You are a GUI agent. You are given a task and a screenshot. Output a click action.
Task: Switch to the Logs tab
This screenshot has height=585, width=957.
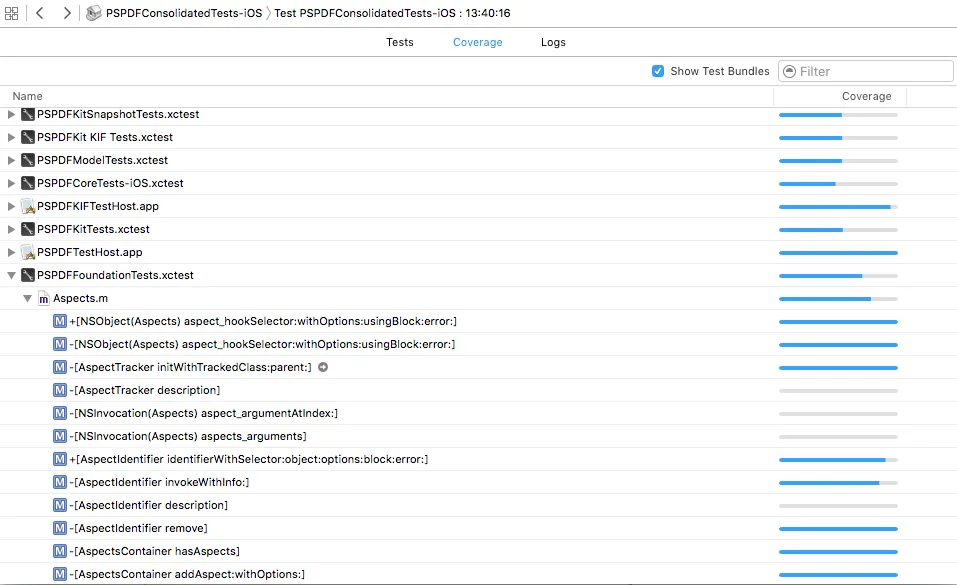tap(553, 42)
